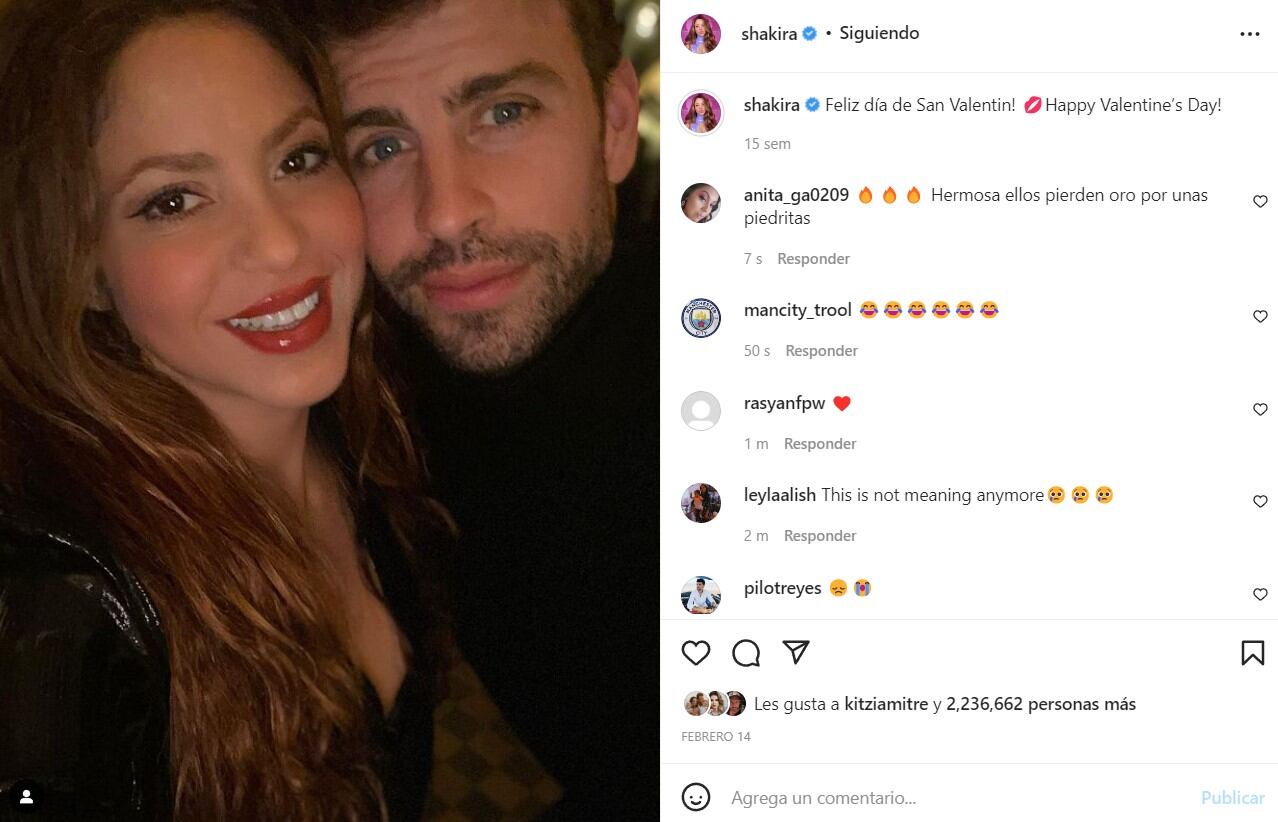
Task: Open the three-dot more options menu
Action: [x=1250, y=34]
